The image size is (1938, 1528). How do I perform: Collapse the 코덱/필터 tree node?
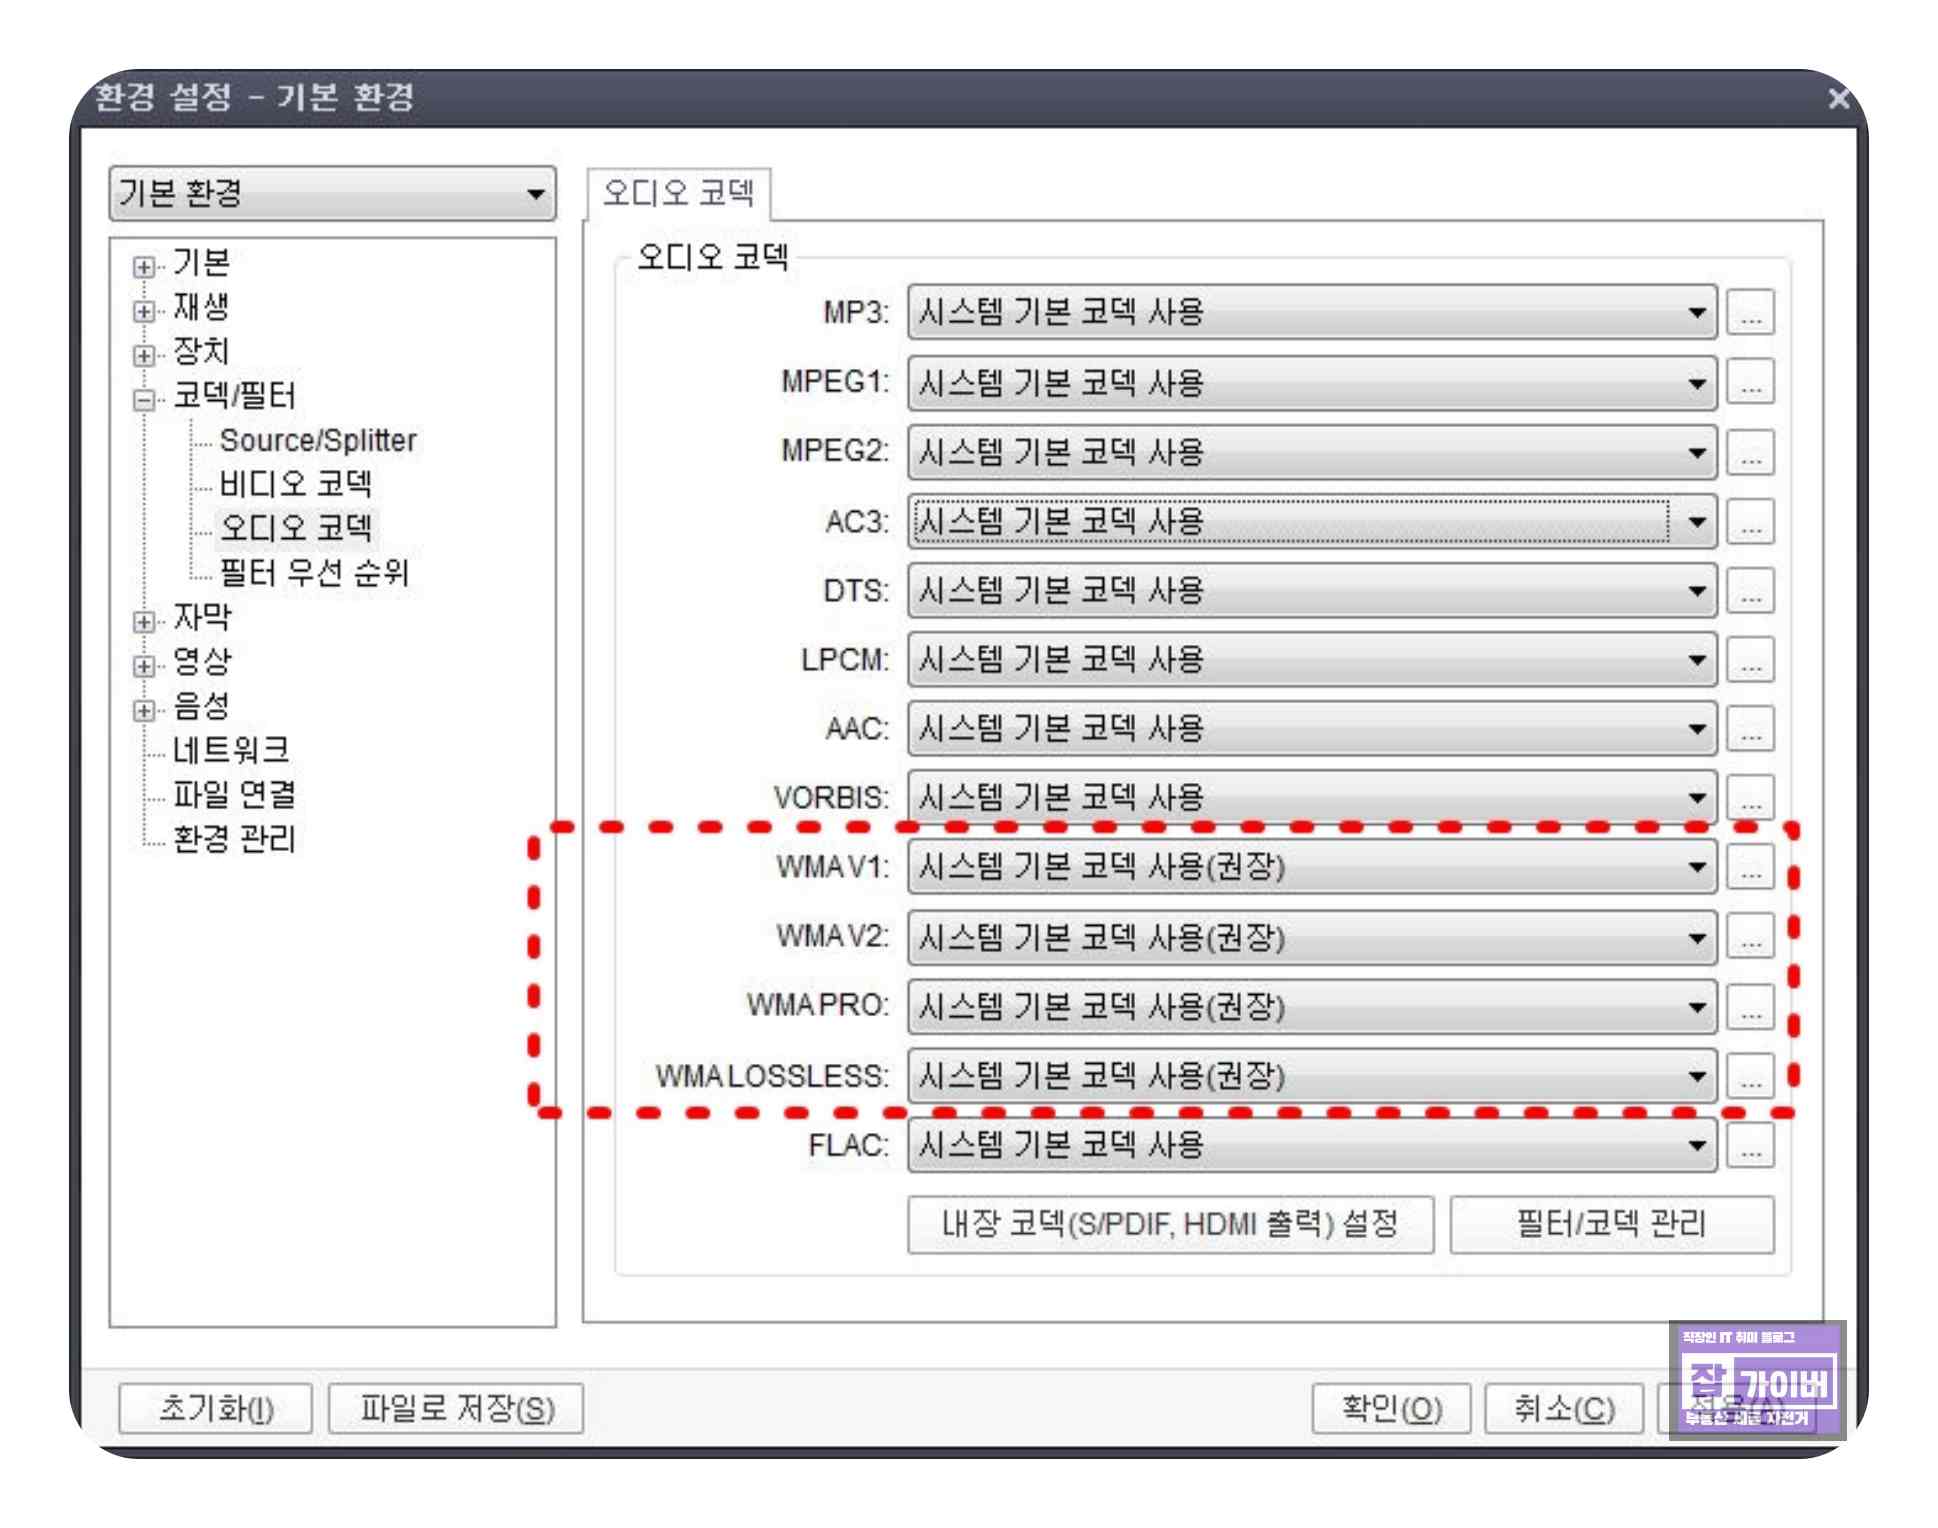(144, 400)
